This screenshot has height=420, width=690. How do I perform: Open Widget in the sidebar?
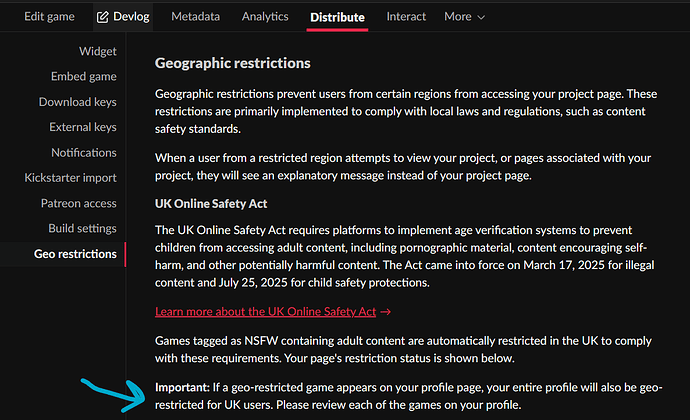(x=98, y=52)
